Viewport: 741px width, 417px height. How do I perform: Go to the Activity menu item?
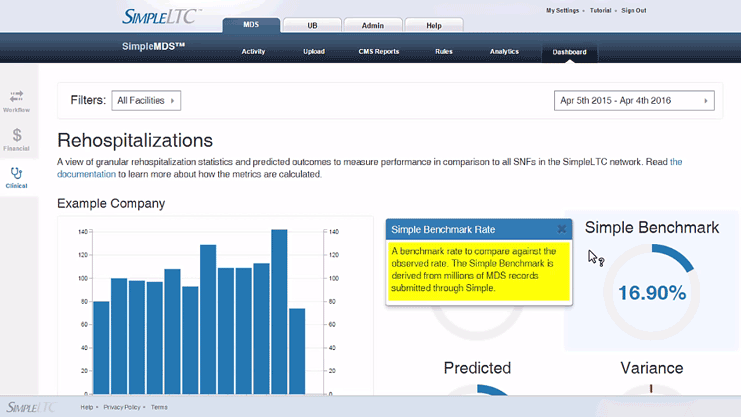pyautogui.click(x=253, y=51)
